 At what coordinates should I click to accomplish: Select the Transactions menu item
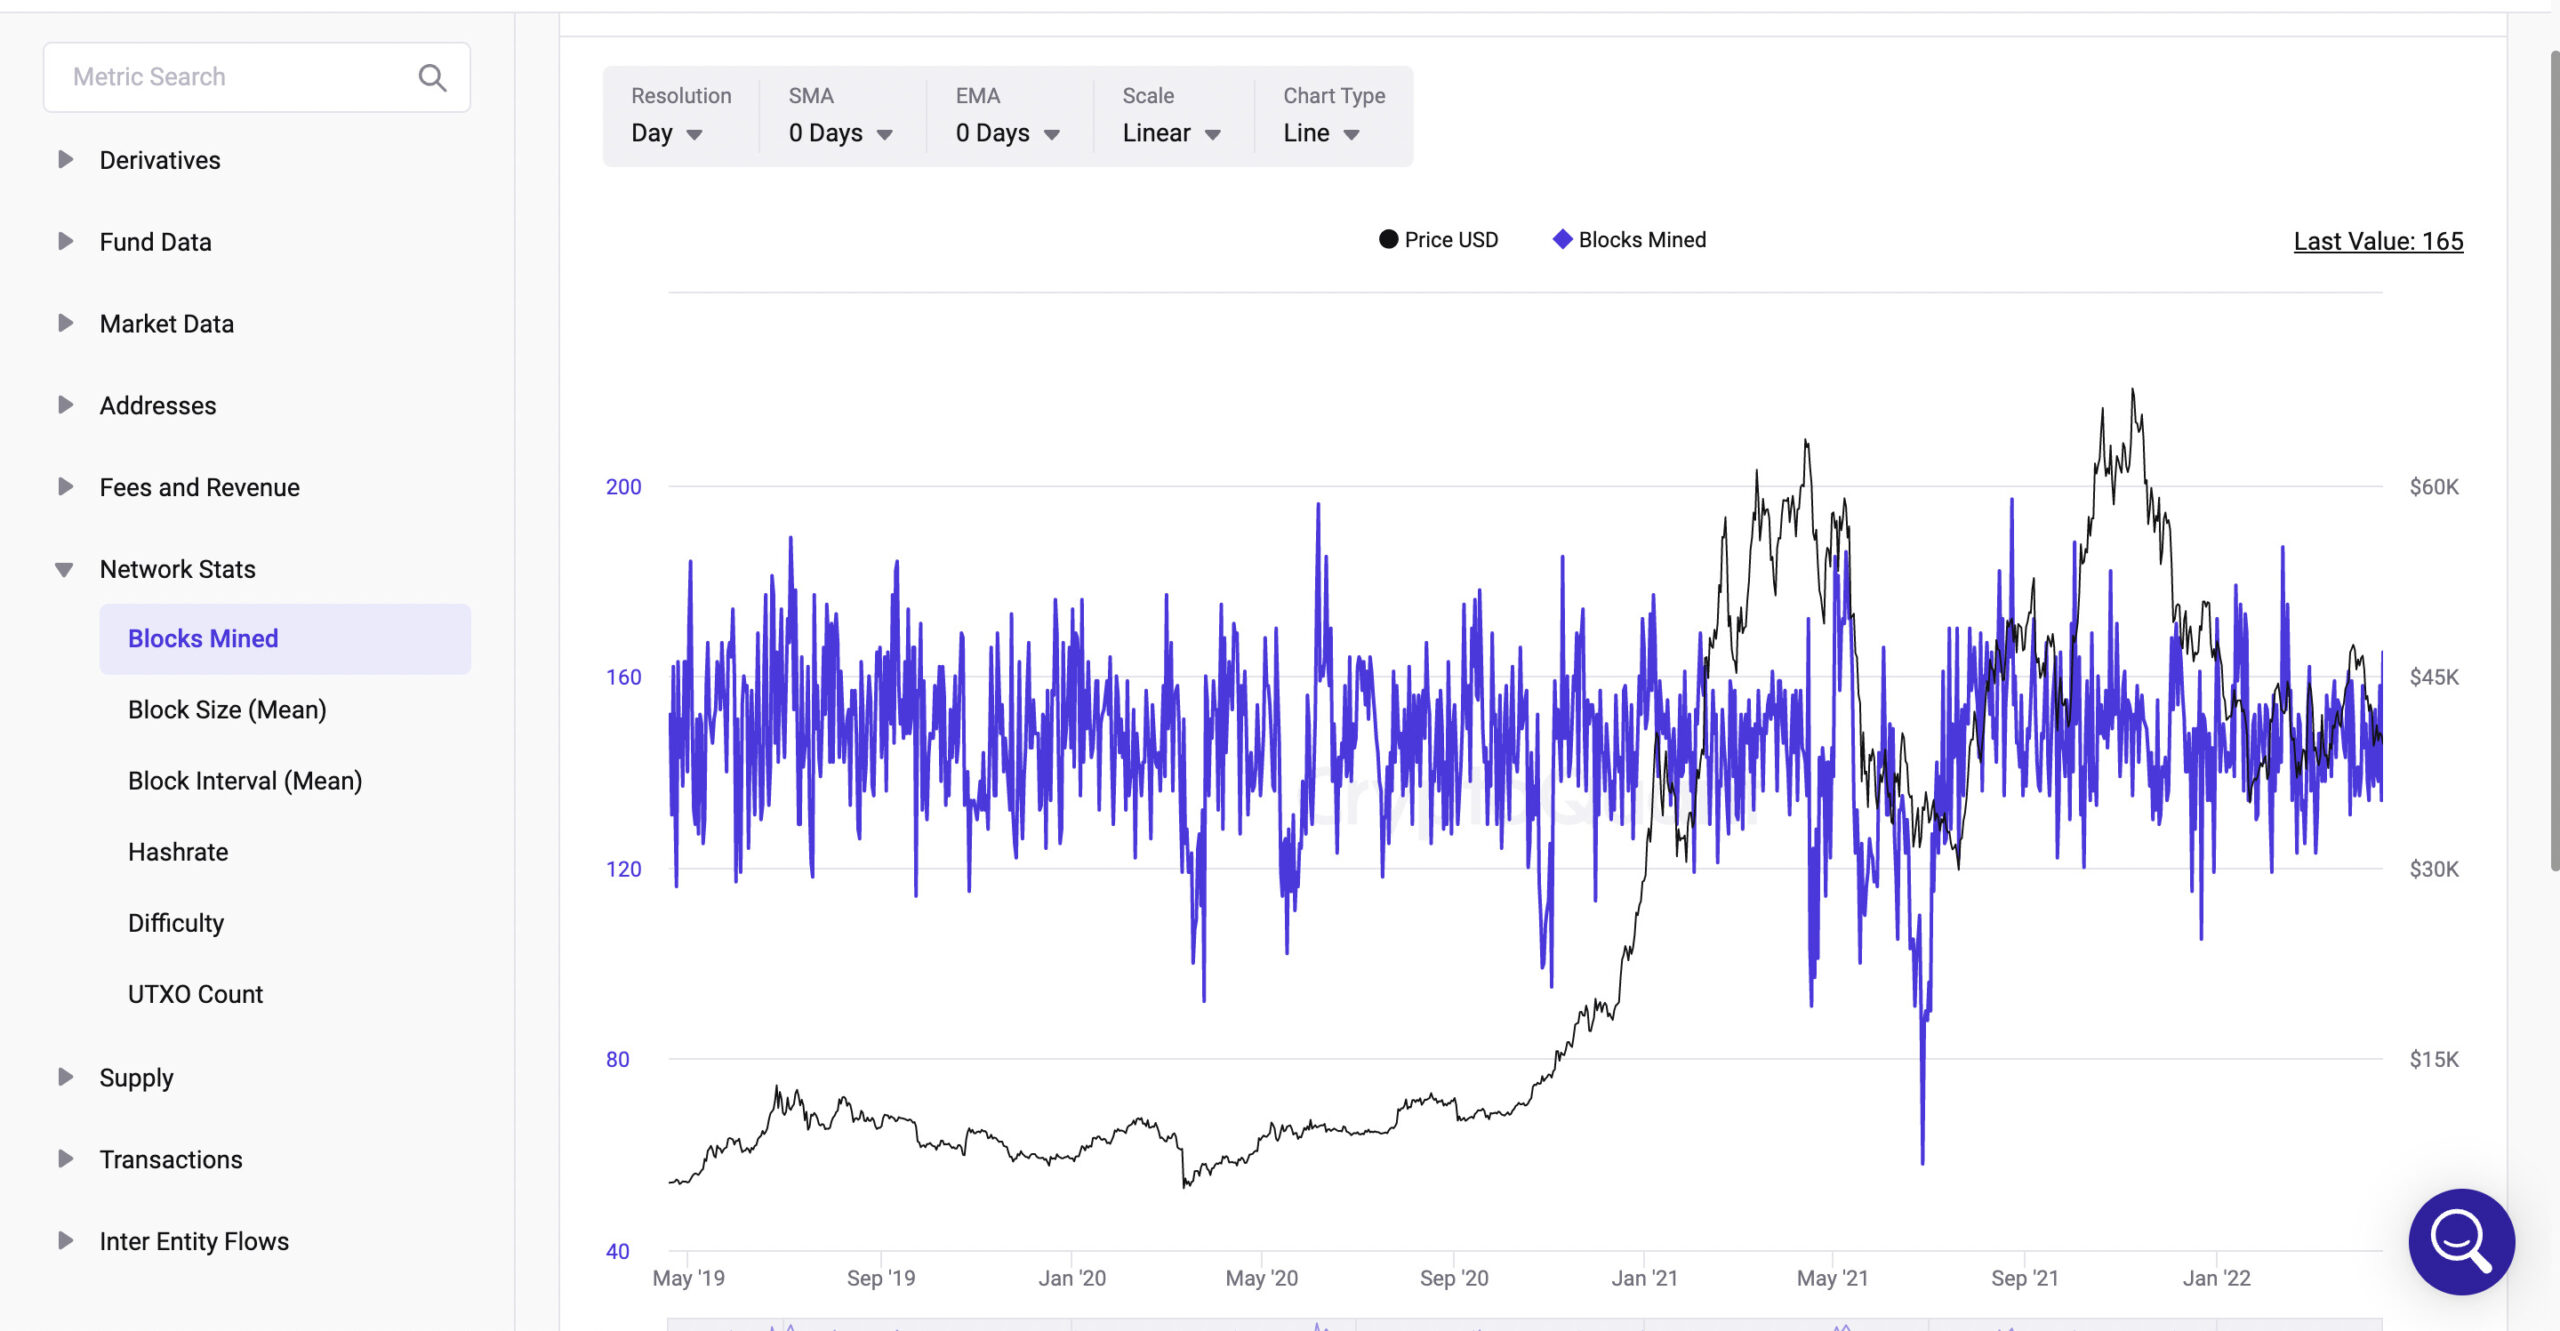pos(171,1158)
